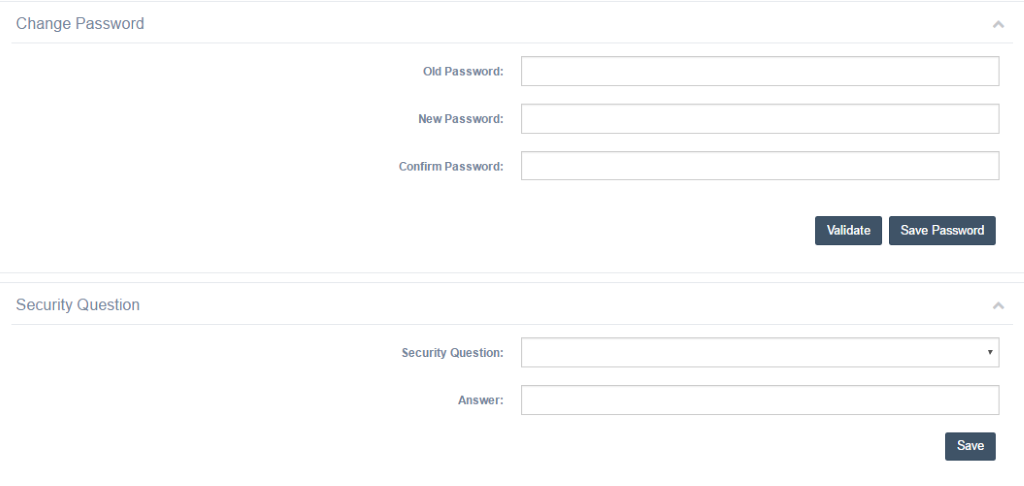Screen dimensions: 1024x486
Task: Select the Confirm Password input box
Action: [x=760, y=166]
